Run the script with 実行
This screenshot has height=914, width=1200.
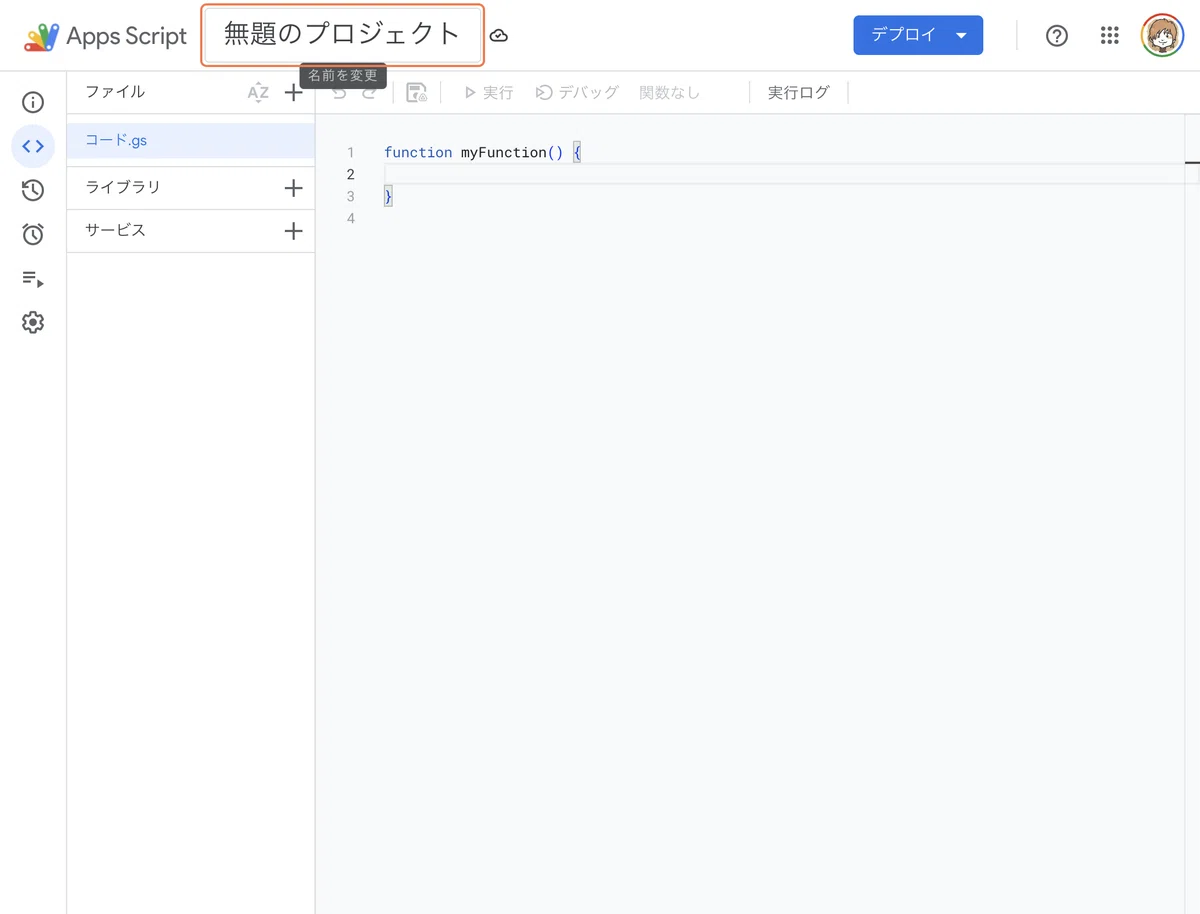488,93
